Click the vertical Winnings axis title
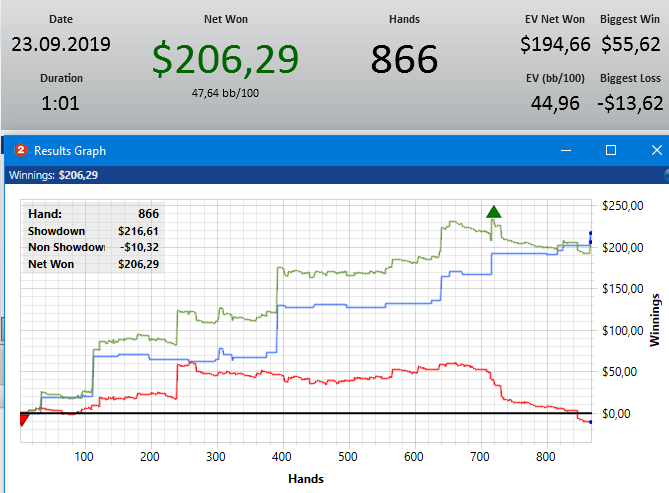Viewport: 669px width, 493px height. (x=654, y=320)
